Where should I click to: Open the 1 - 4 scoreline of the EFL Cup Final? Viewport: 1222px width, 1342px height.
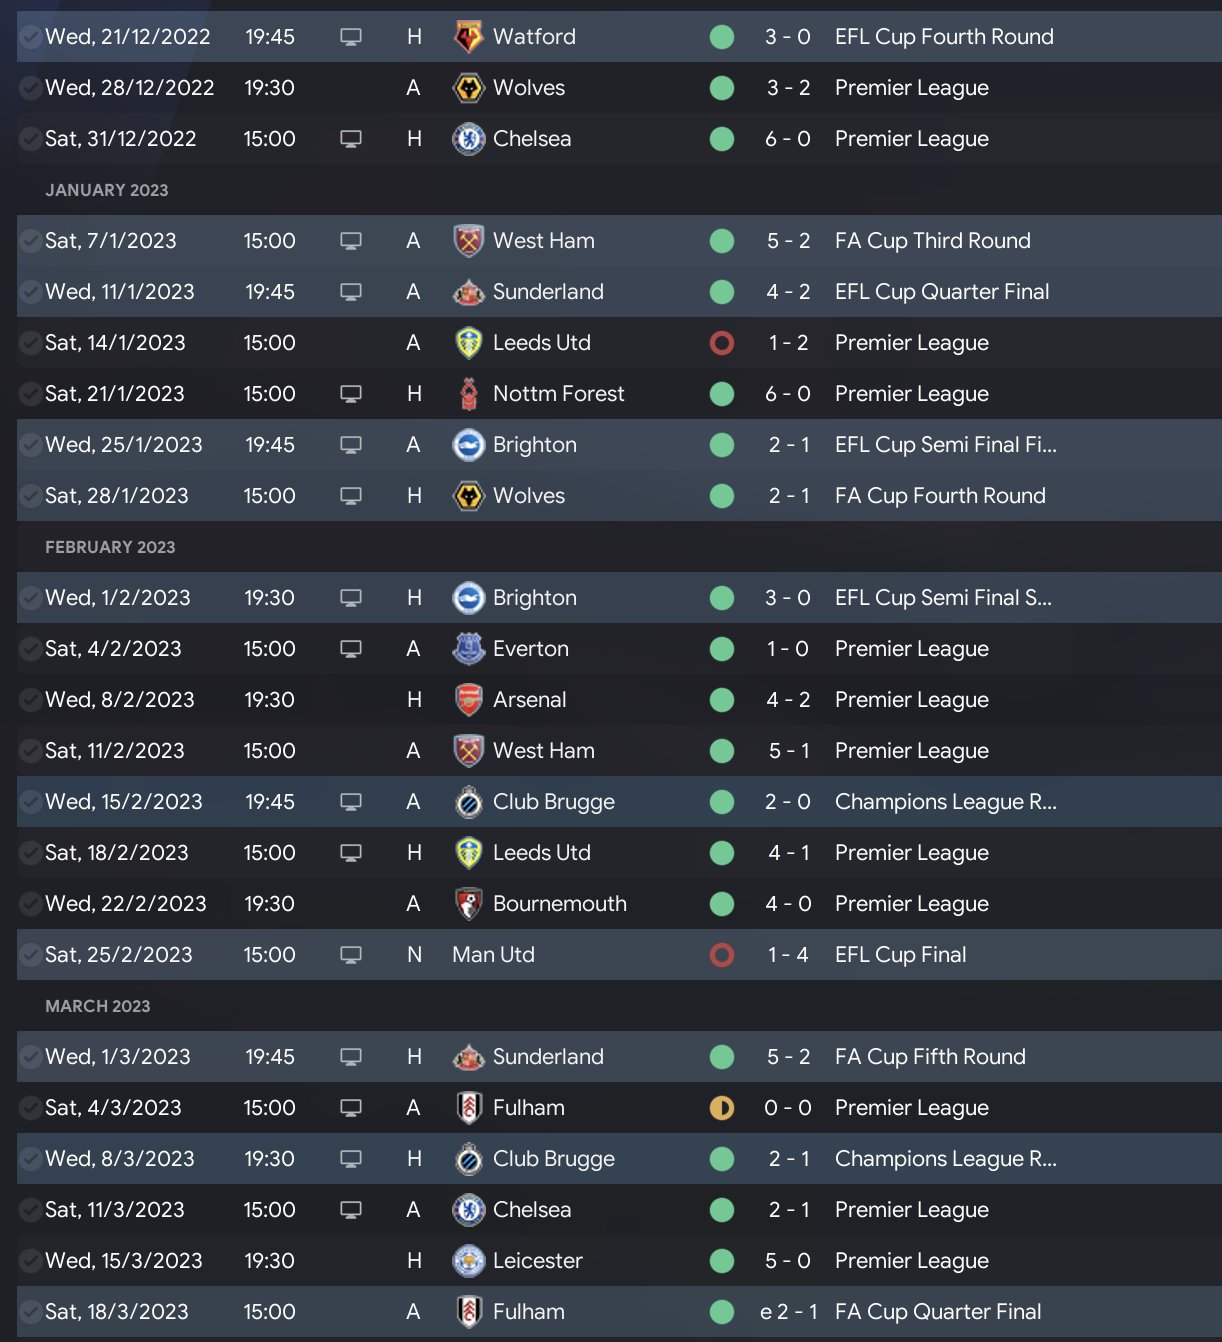tap(788, 955)
